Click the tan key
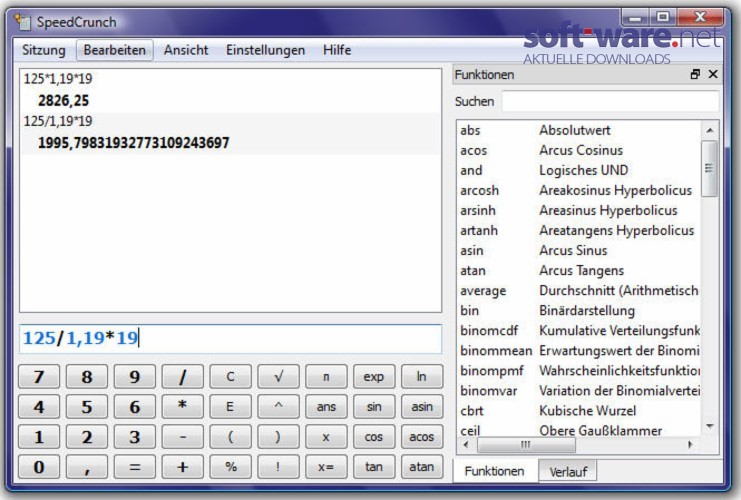 click(374, 467)
